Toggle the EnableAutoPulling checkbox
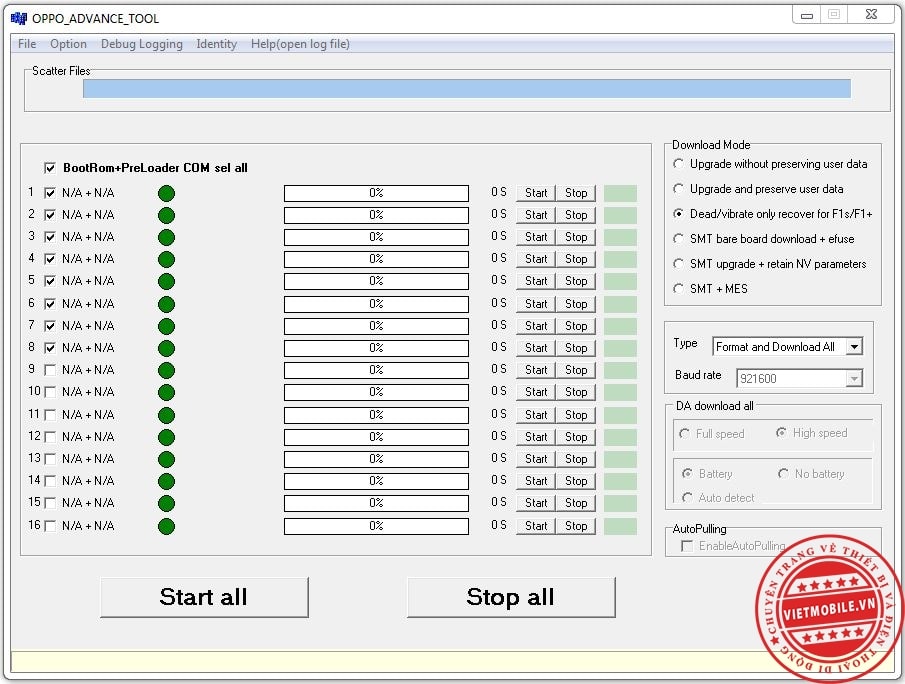Viewport: 905px width, 684px height. point(687,545)
